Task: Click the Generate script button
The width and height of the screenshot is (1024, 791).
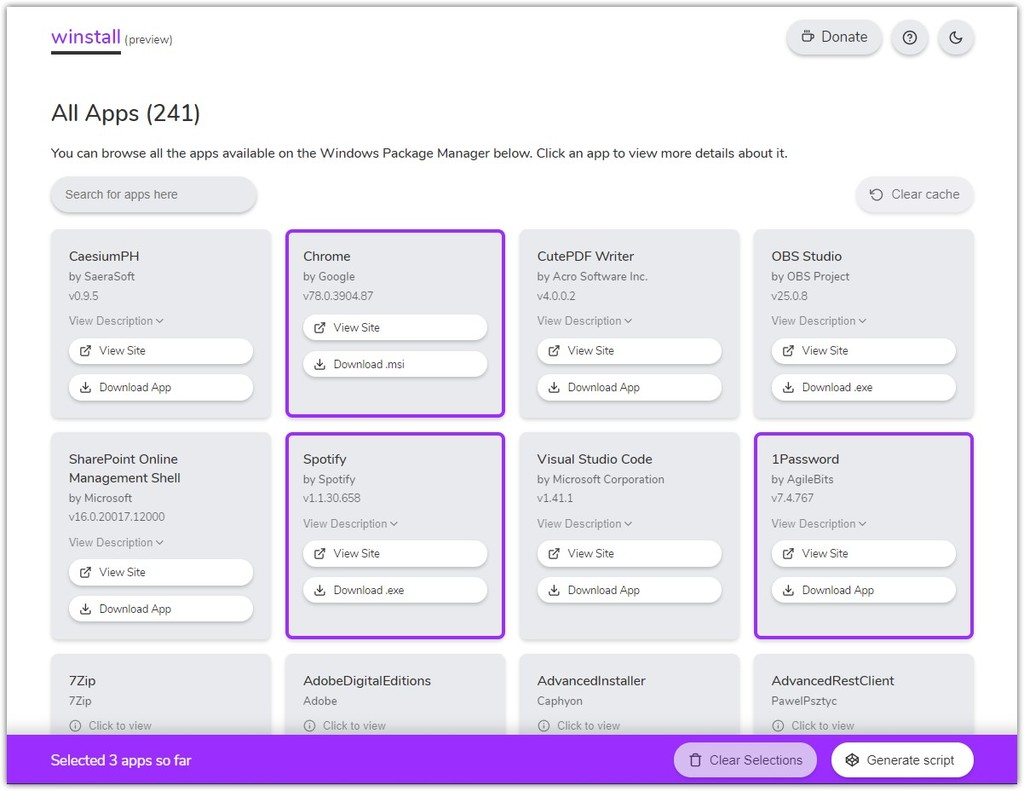Action: point(902,760)
